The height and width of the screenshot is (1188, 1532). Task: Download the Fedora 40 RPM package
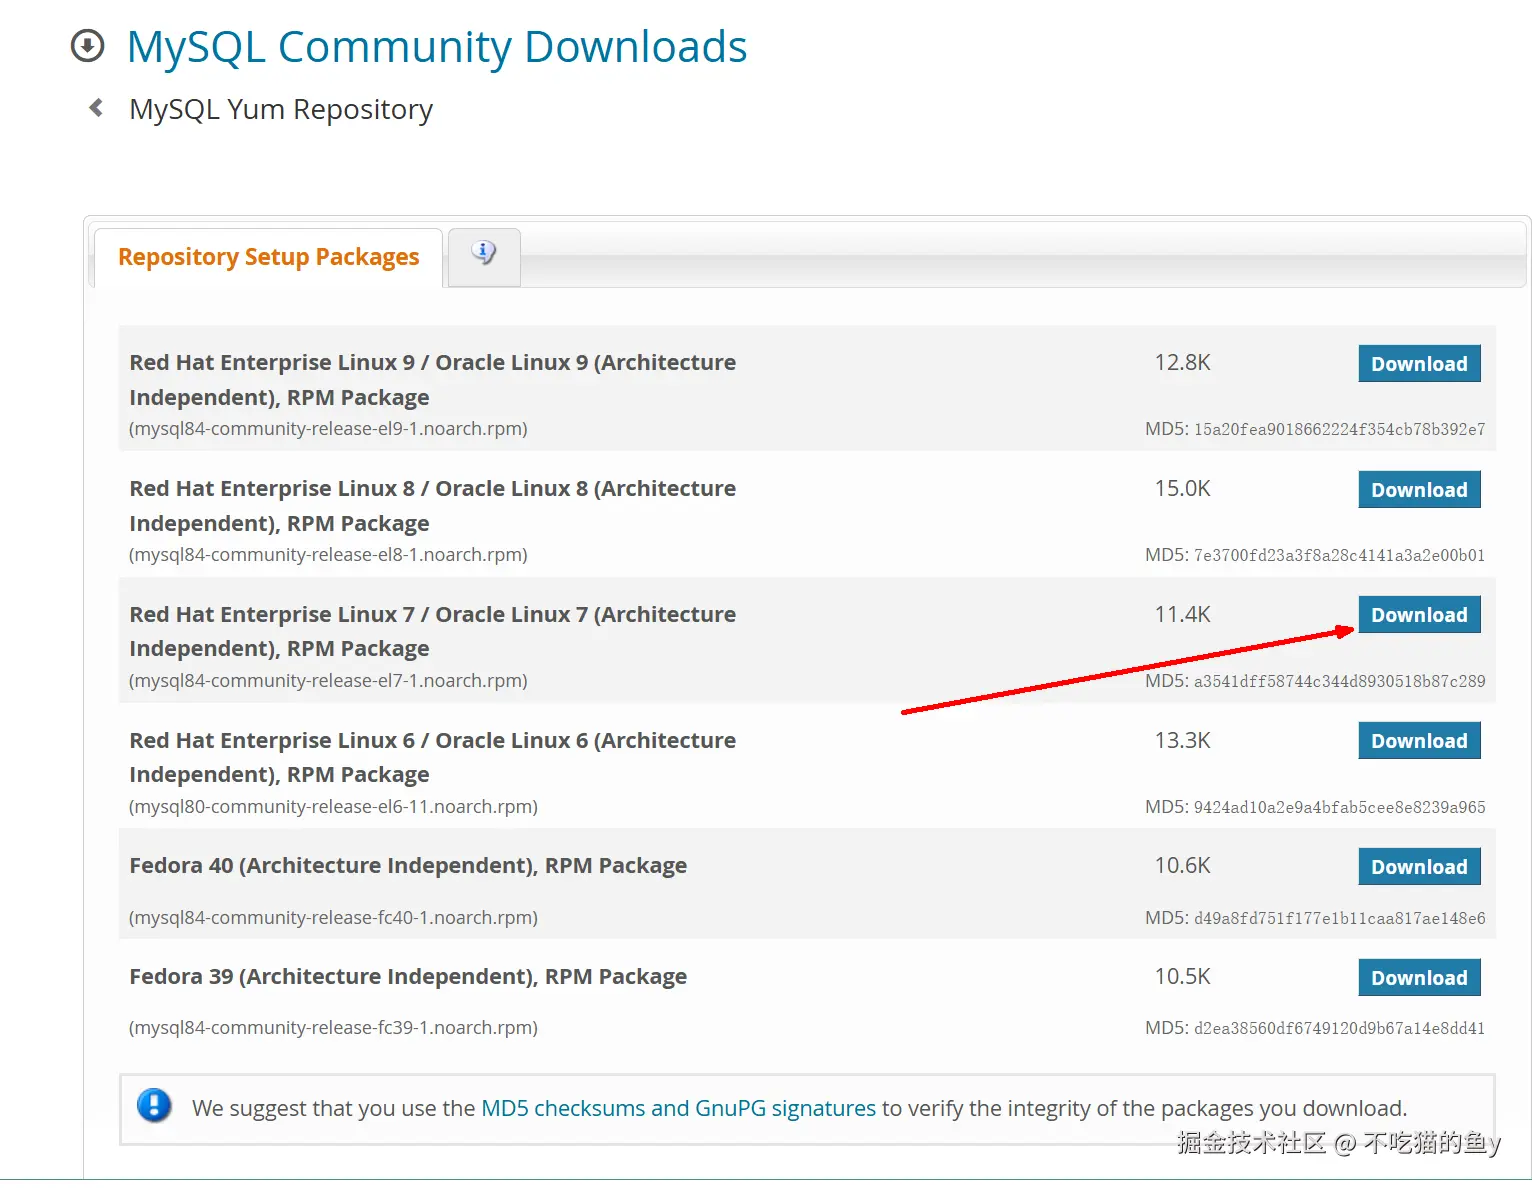(x=1419, y=867)
